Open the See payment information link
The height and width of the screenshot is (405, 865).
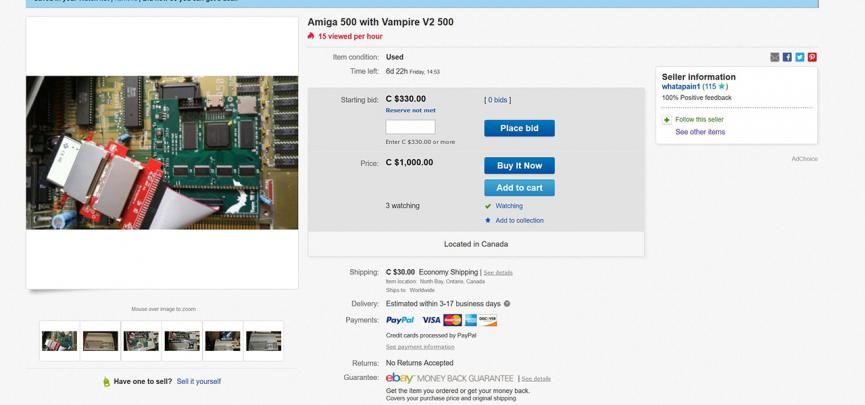coord(420,347)
